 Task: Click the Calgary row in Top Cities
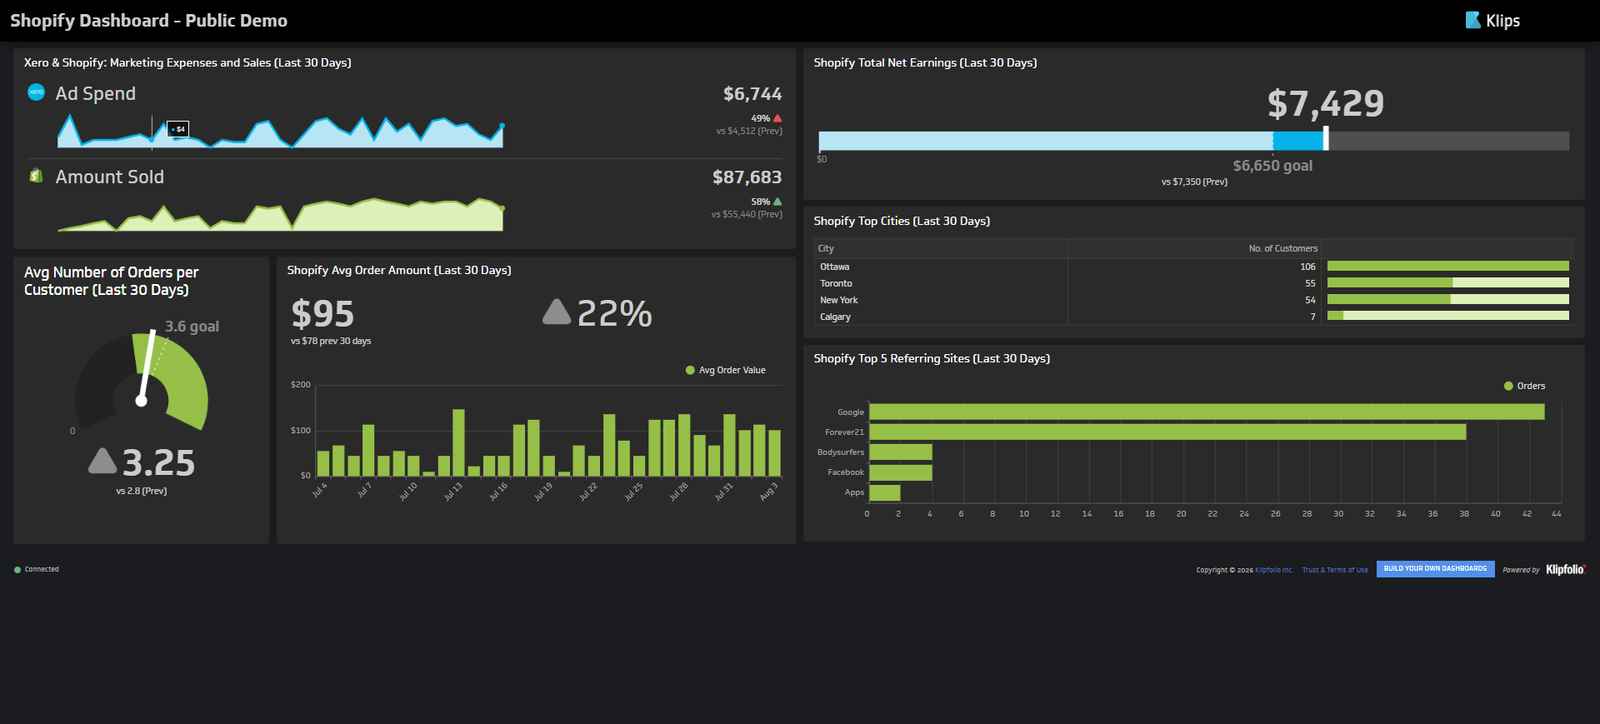(x=1194, y=316)
